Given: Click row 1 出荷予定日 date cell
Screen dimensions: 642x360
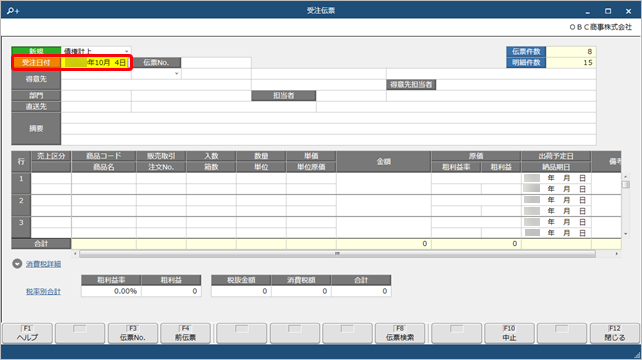Looking at the screenshot, I should click(x=556, y=178).
